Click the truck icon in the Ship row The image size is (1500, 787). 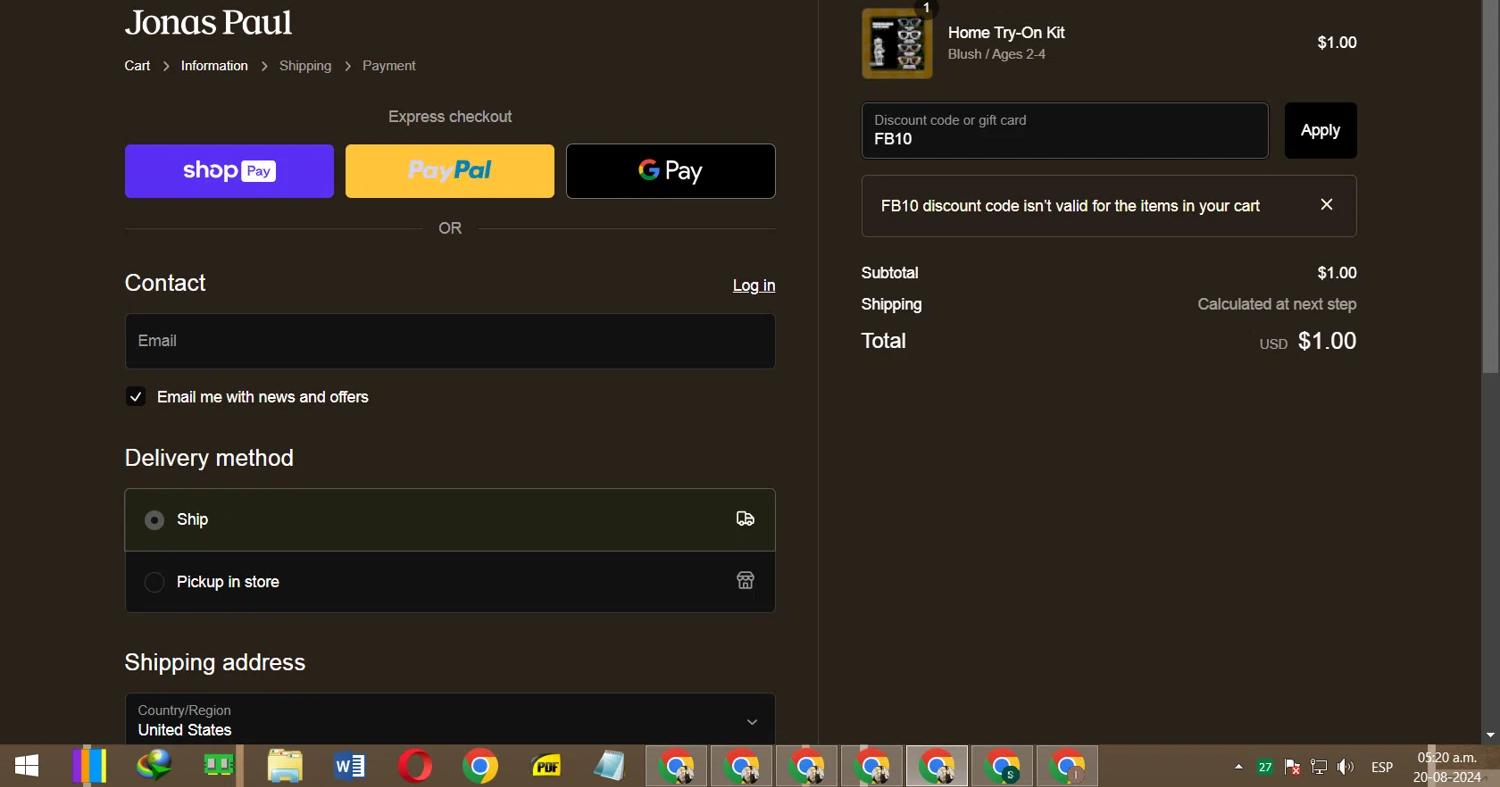(x=745, y=519)
